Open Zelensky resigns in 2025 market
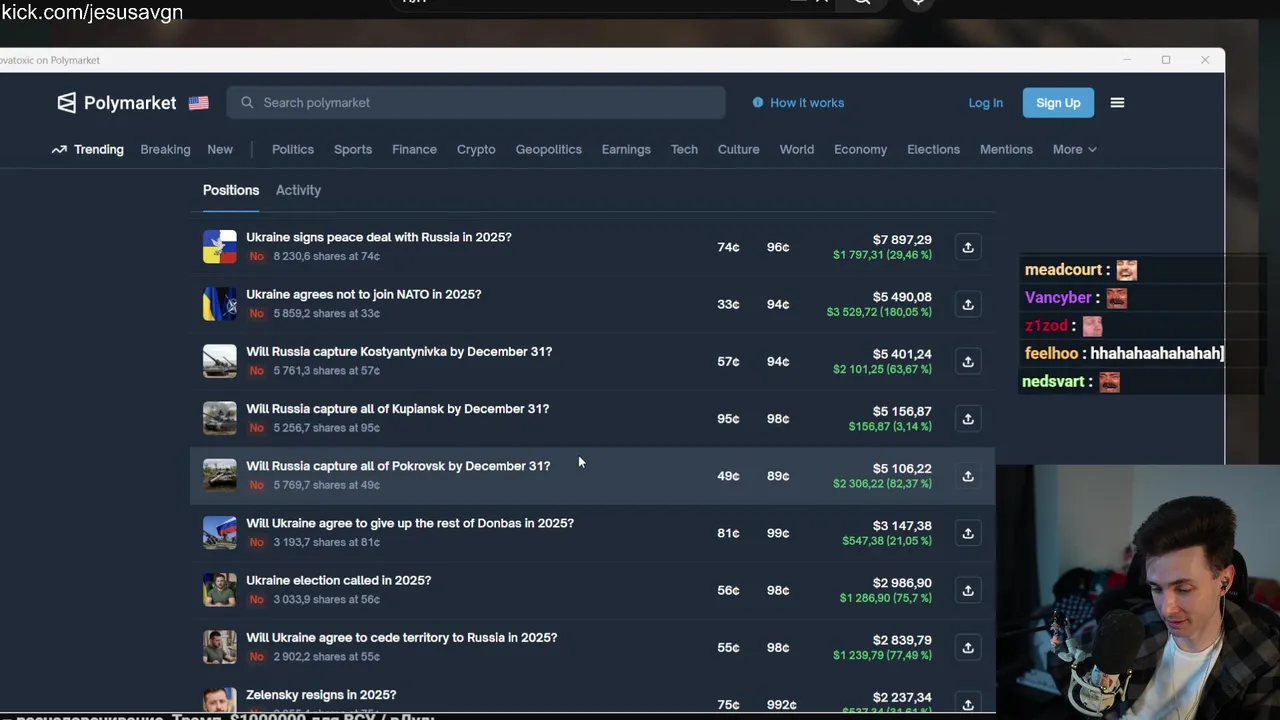This screenshot has width=1280, height=720. click(x=321, y=695)
